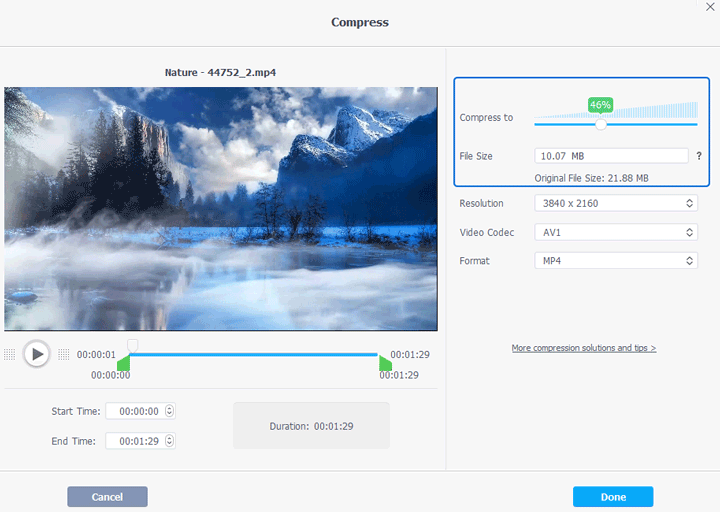Viewport: 720px width, 512px height.
Task: Click the Done button
Action: pos(613,497)
